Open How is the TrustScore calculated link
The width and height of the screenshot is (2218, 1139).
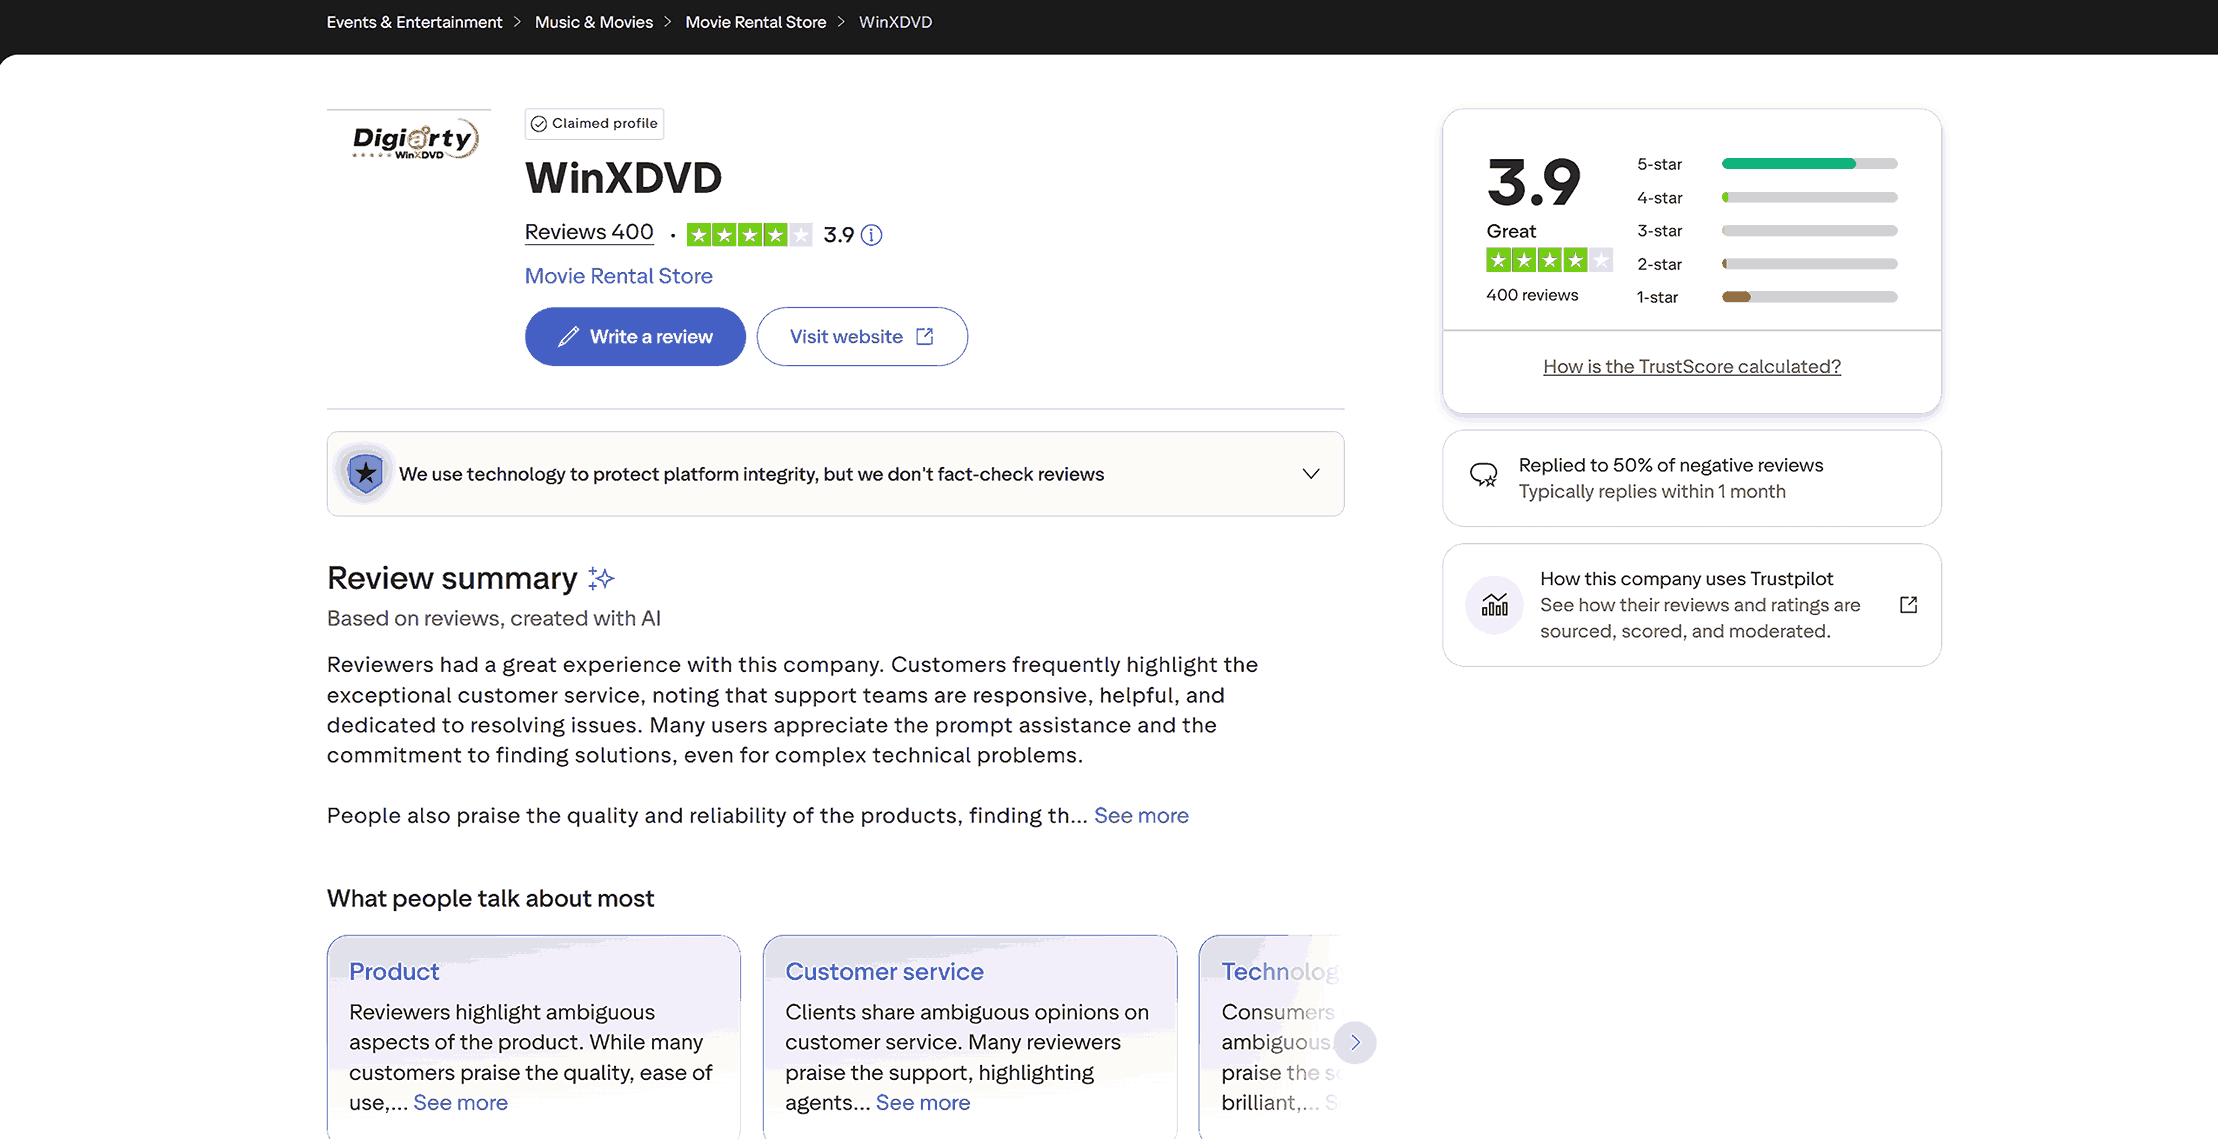point(1691,367)
